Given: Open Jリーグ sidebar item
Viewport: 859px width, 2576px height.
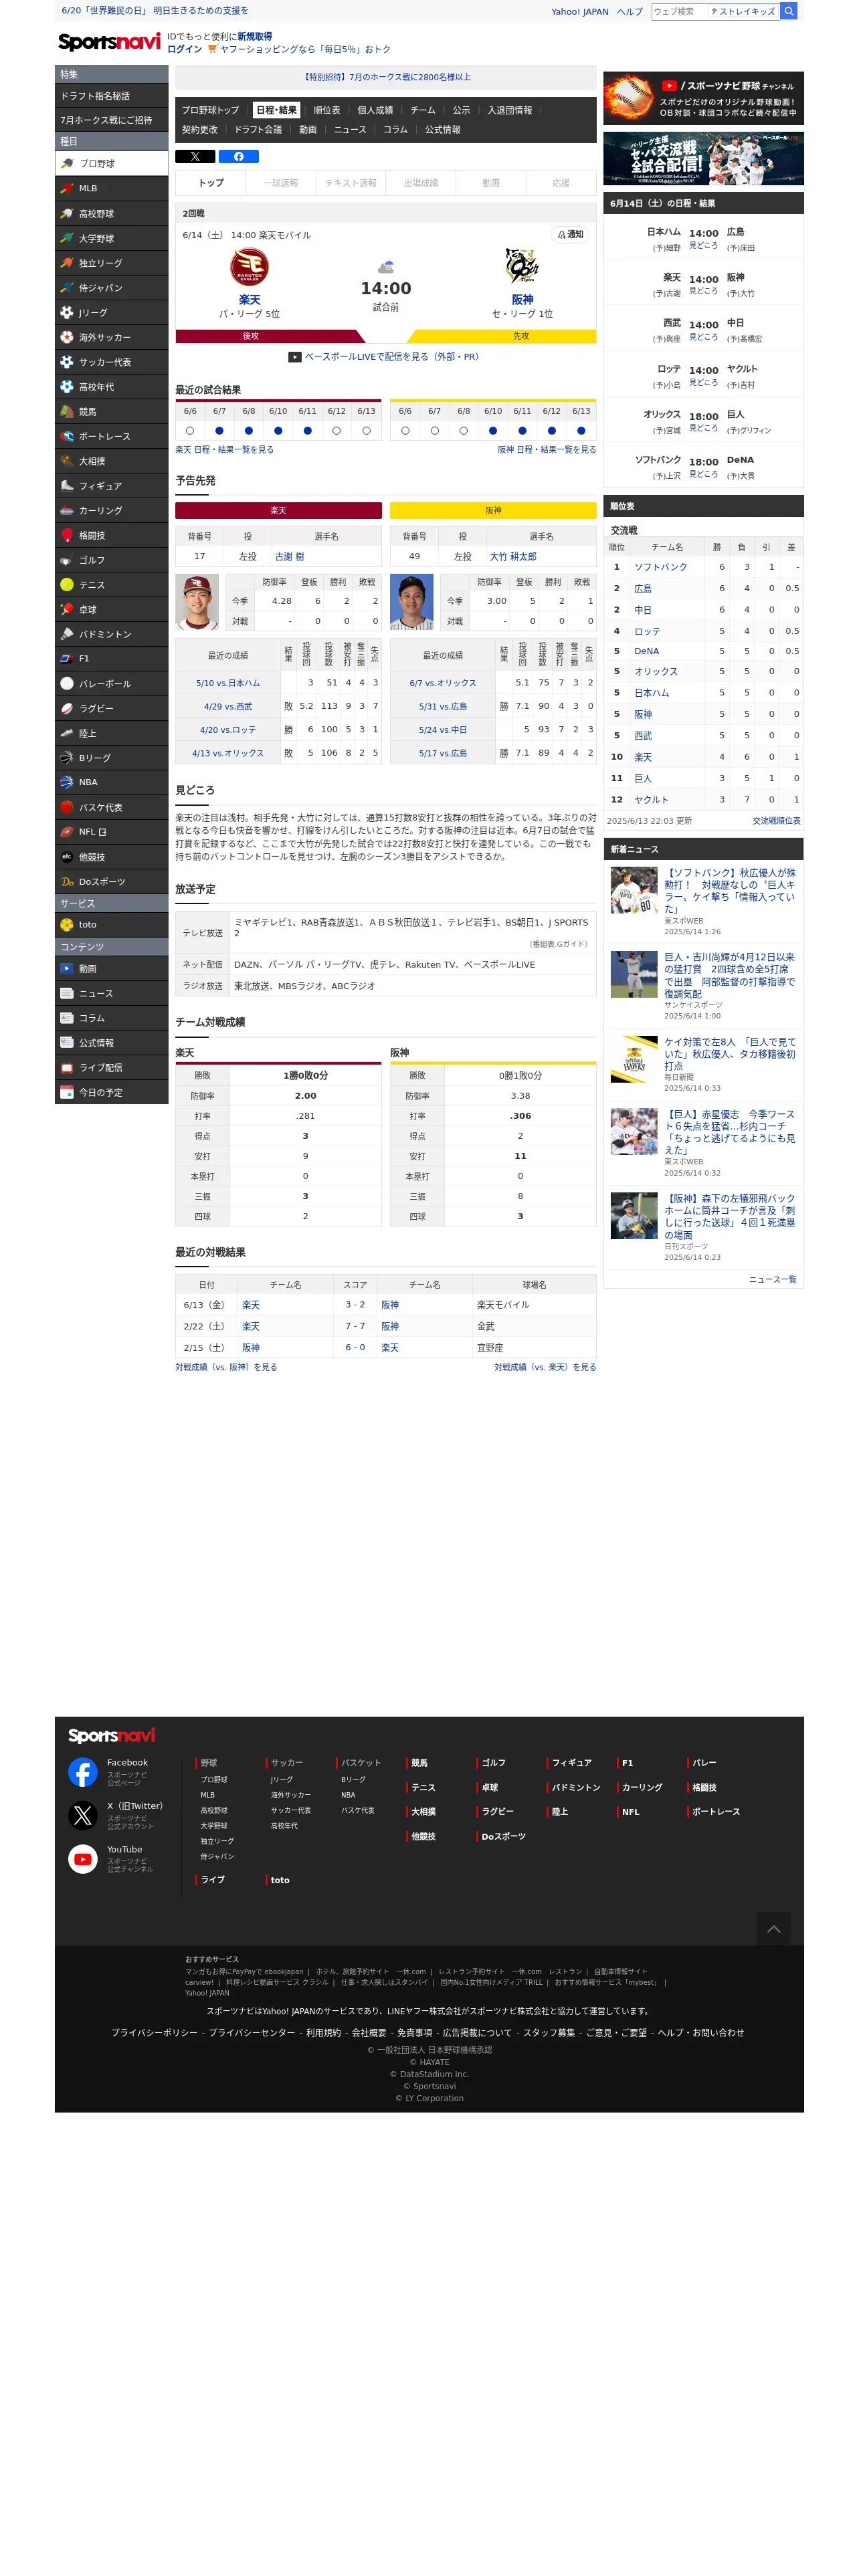Looking at the screenshot, I should click(x=111, y=313).
